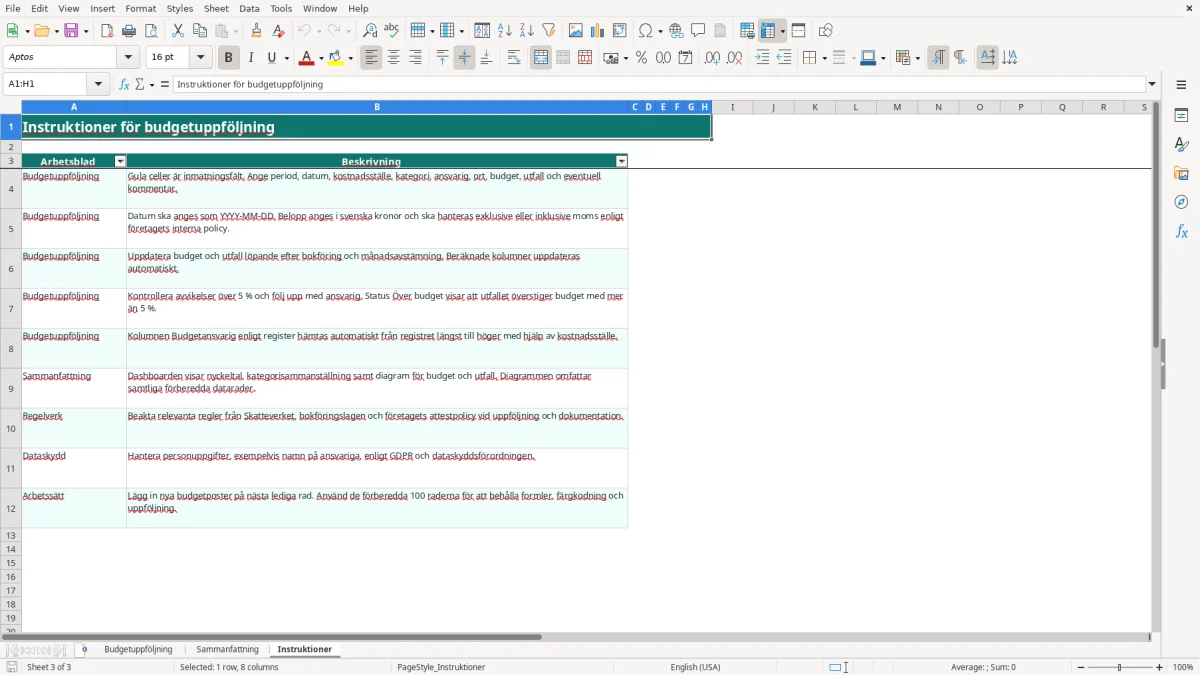This screenshot has height=675, width=1200.
Task: Open sidebar Properties panel icon
Action: 1181,116
